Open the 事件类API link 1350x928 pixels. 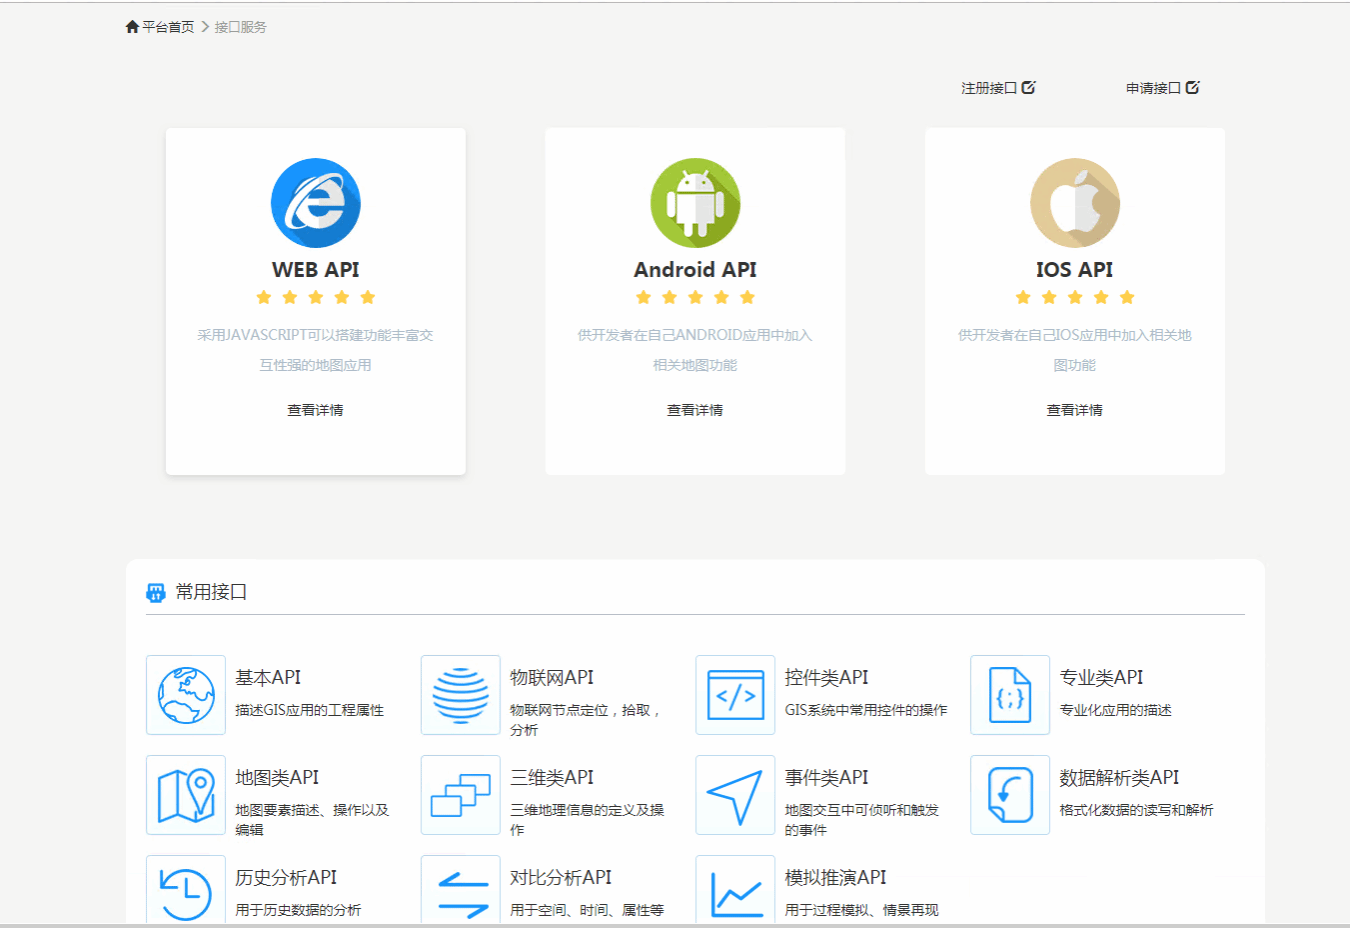827,778
